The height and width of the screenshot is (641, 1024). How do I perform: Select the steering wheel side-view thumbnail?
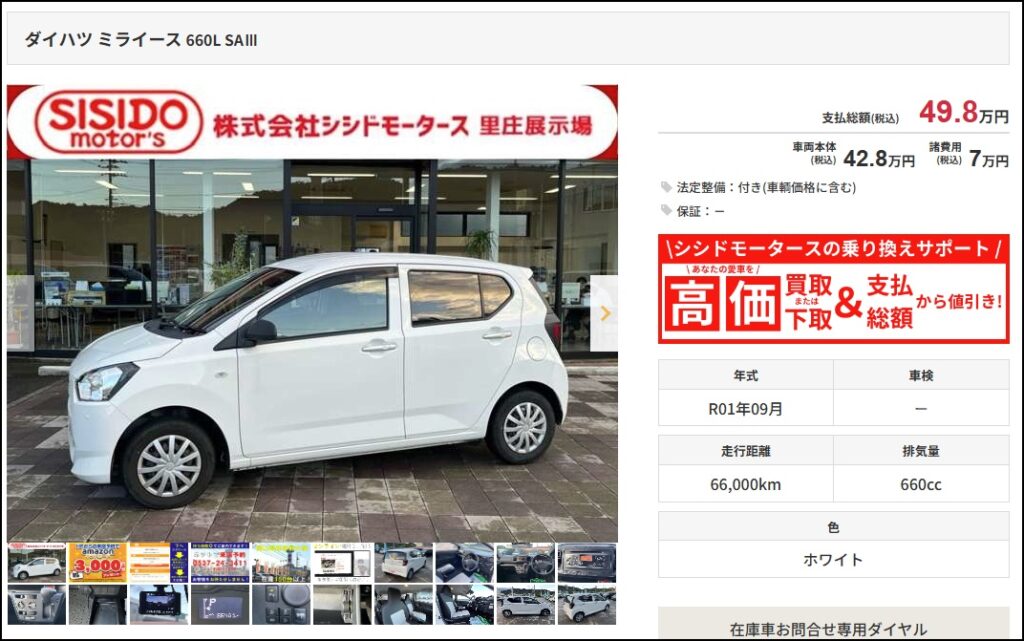point(464,563)
